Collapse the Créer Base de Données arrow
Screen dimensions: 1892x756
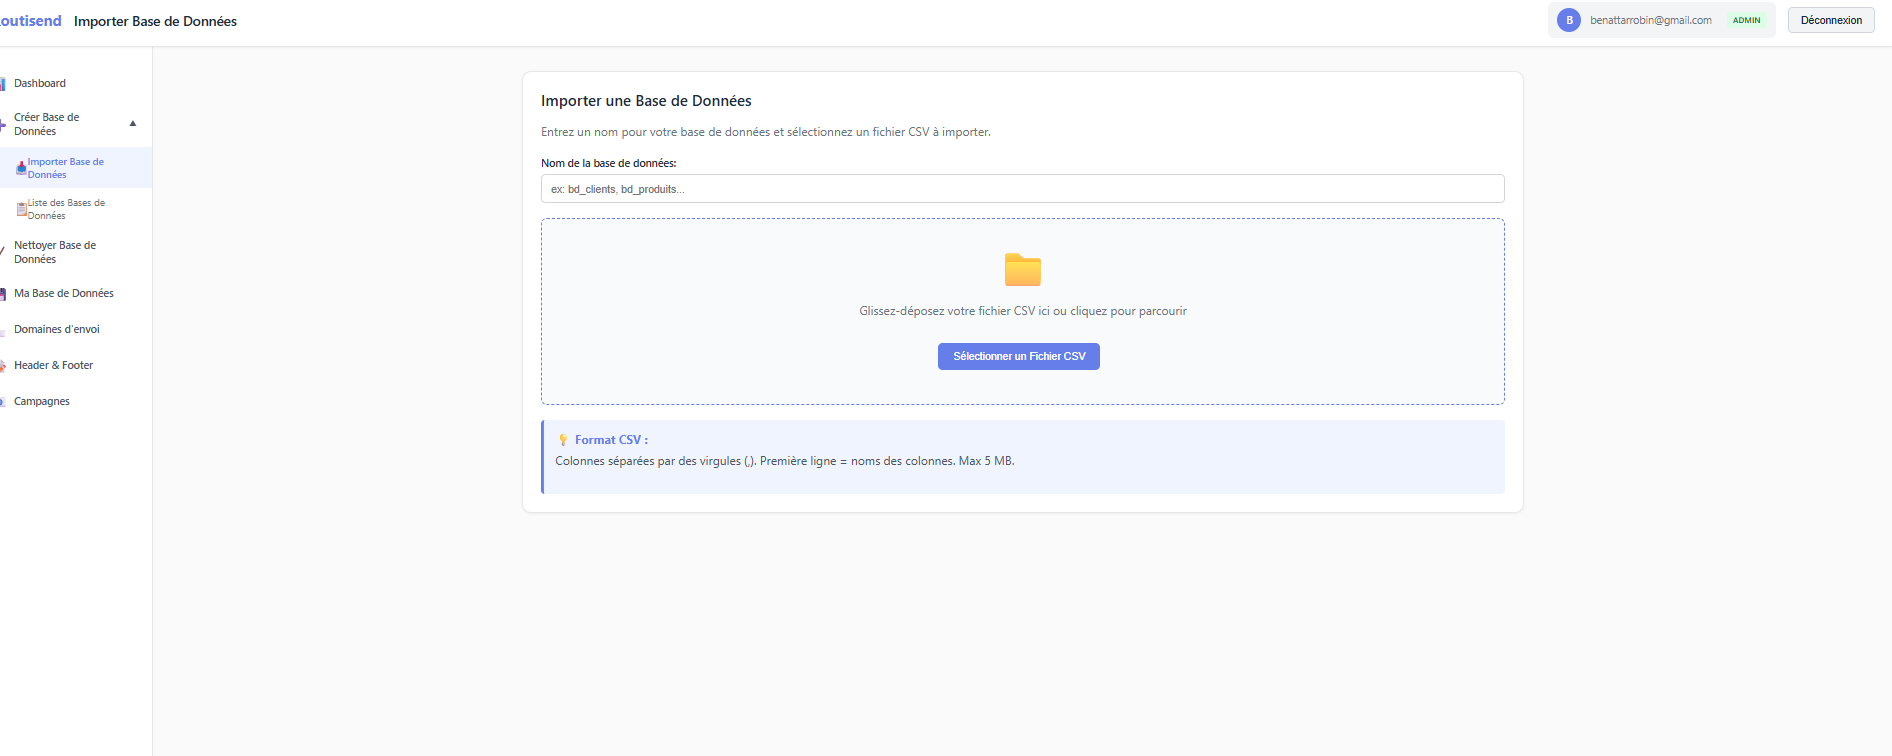coord(133,124)
